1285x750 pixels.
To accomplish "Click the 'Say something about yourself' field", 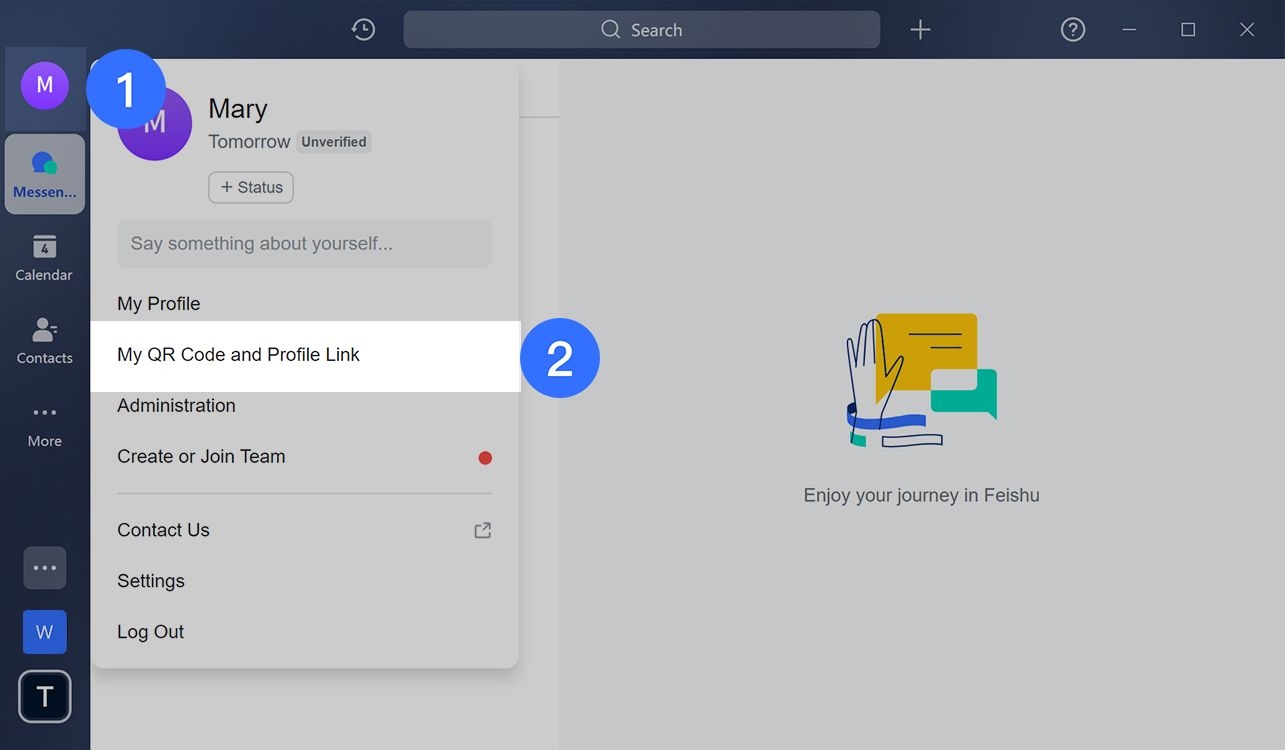I will [304, 244].
